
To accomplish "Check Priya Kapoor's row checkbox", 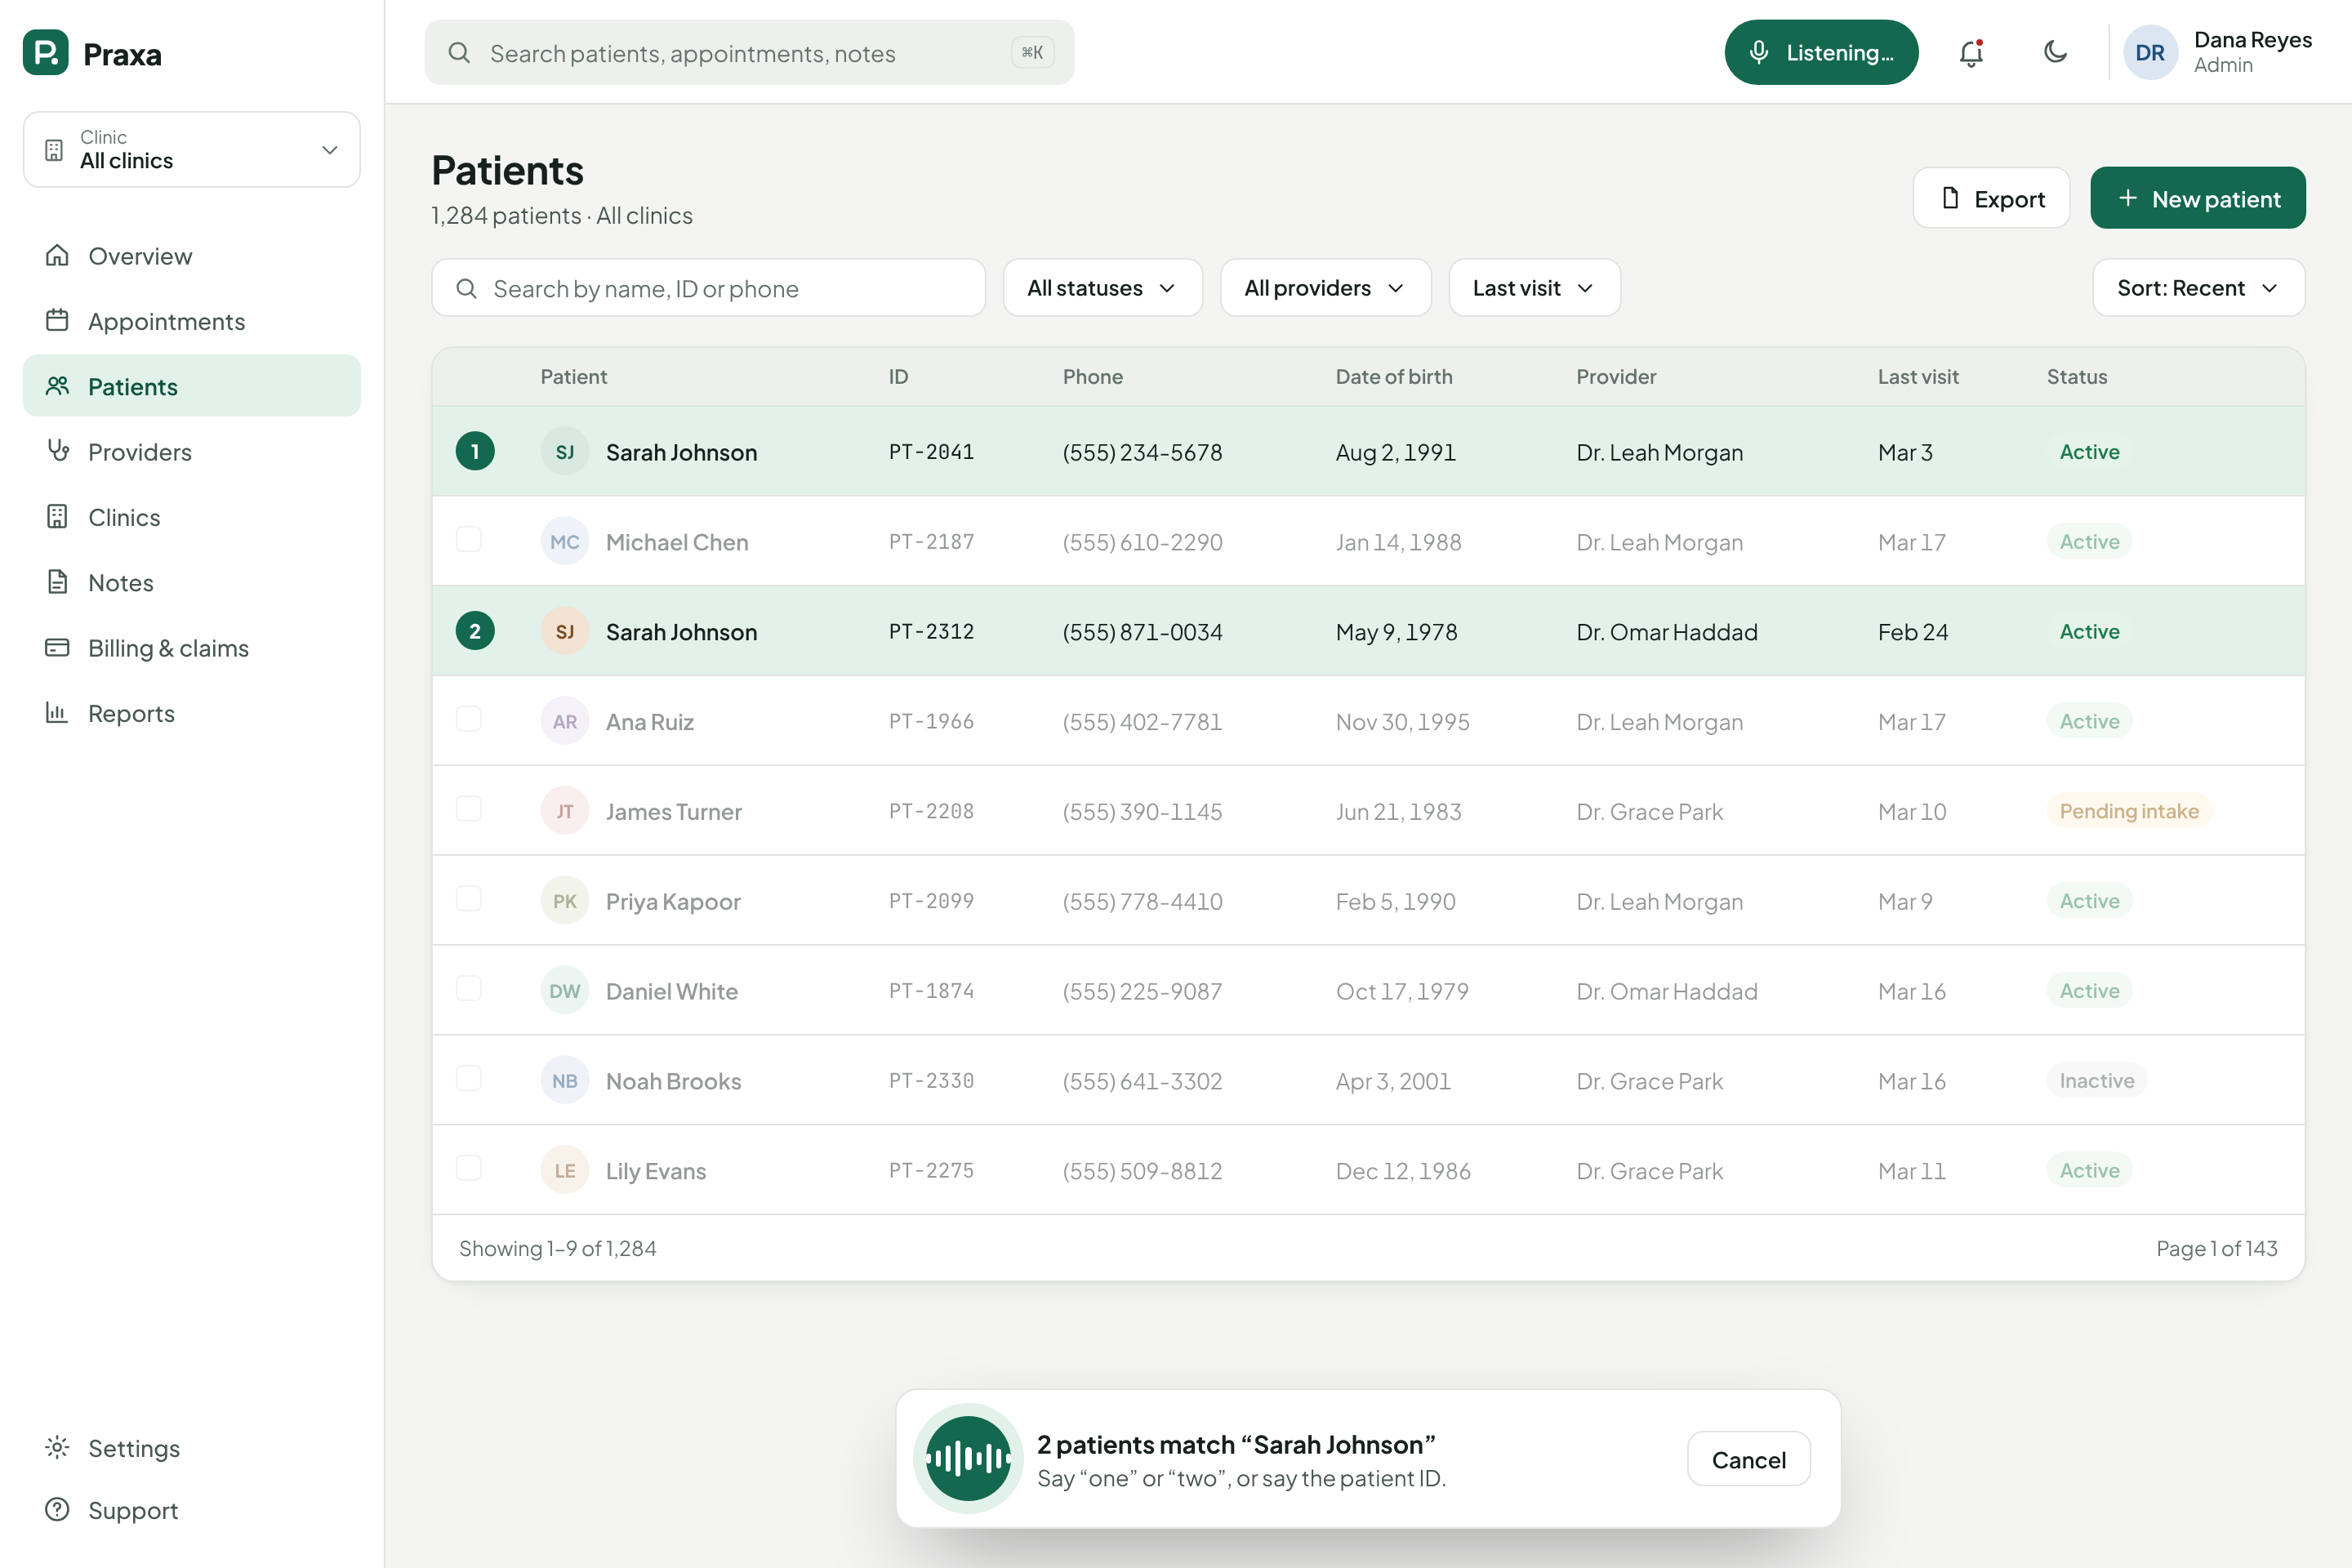I will pyautogui.click(x=469, y=899).
